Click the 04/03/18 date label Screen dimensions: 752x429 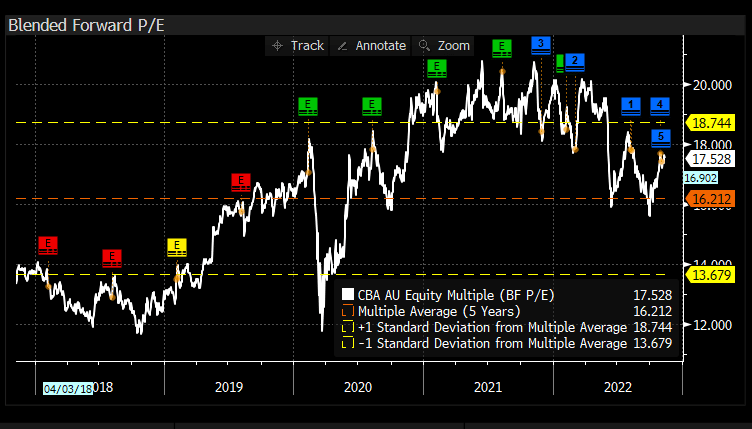pos(65,390)
